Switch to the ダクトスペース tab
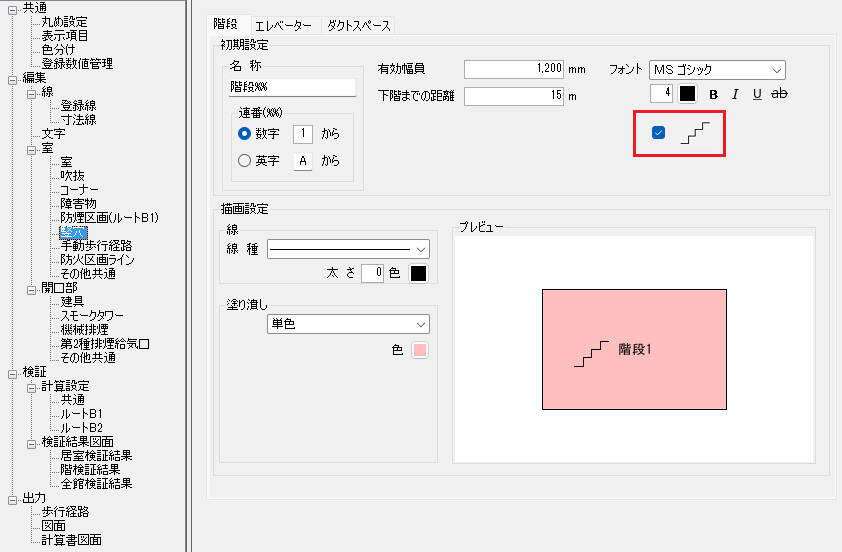 359,25
